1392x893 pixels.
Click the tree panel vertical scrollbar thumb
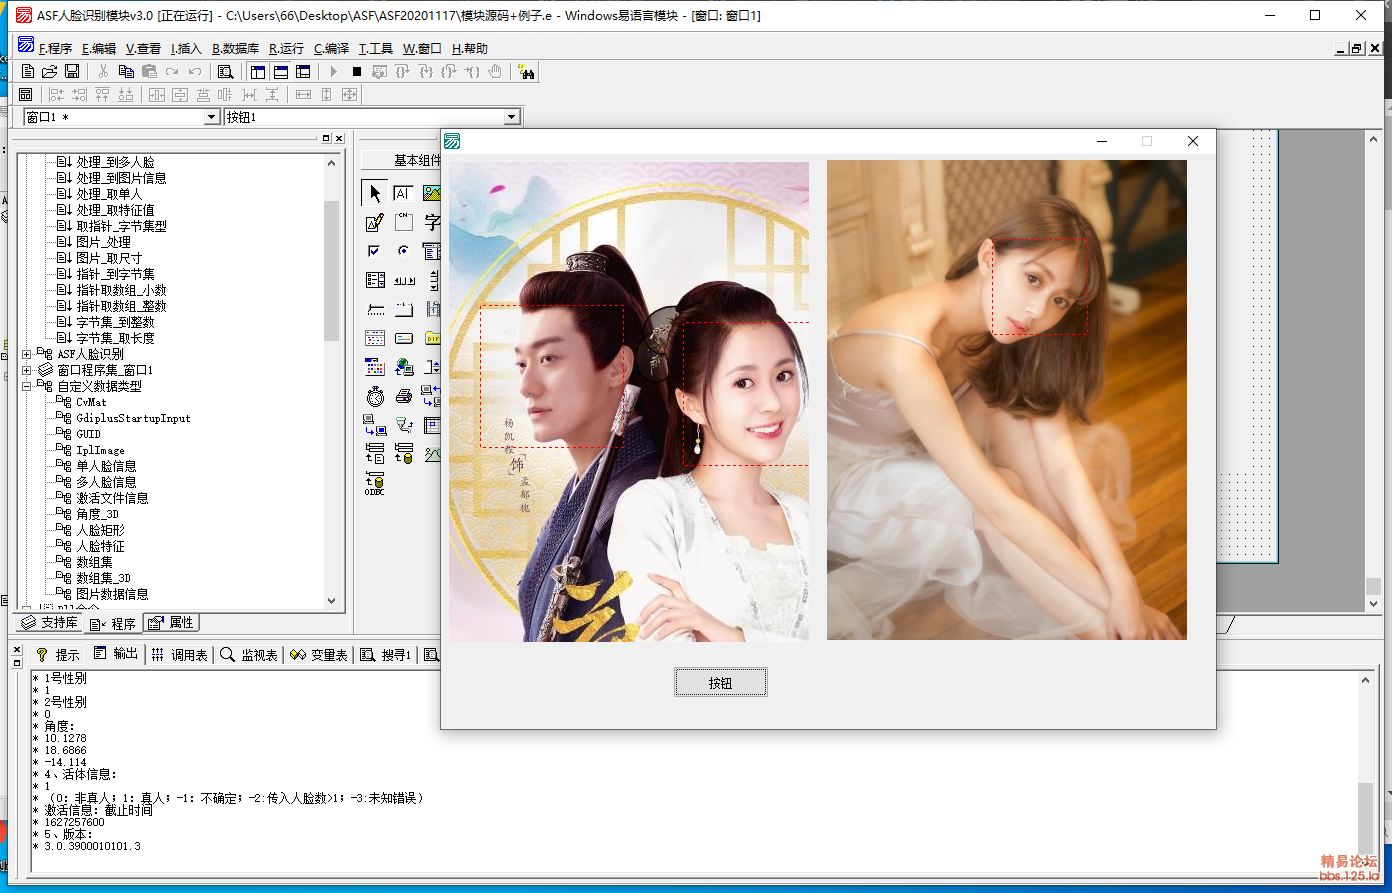tap(332, 270)
